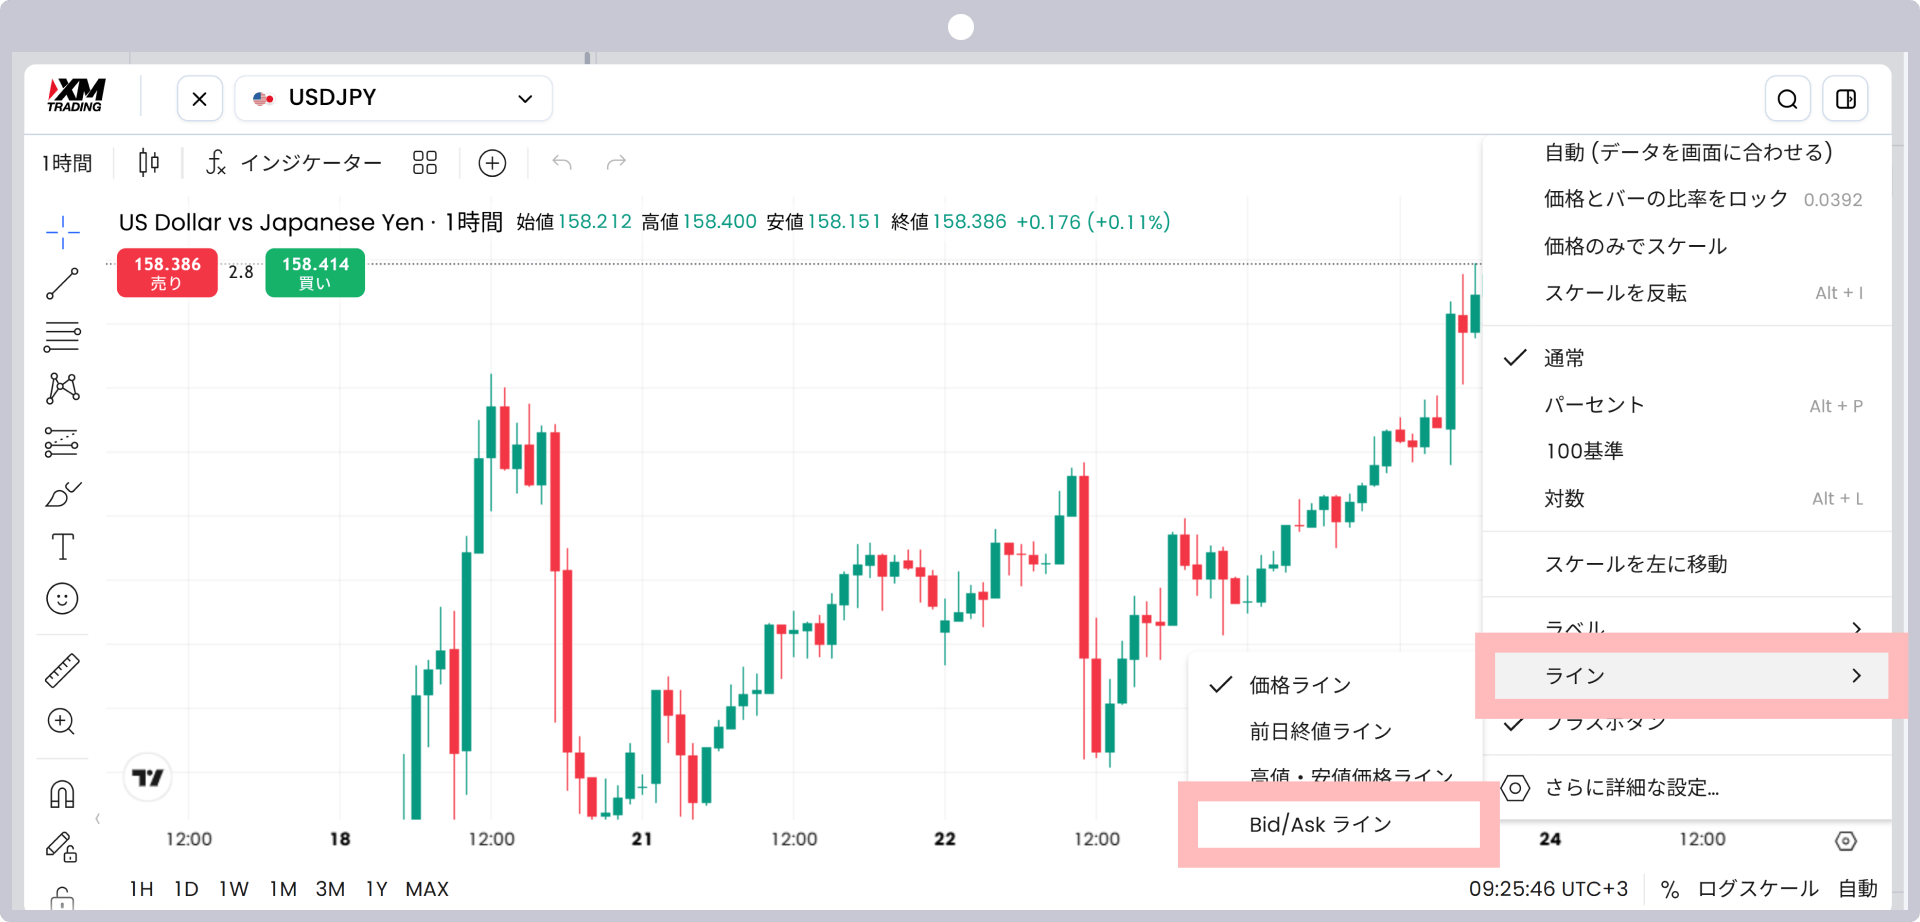Open the layout grid selector
The width and height of the screenshot is (1920, 922).
point(425,162)
